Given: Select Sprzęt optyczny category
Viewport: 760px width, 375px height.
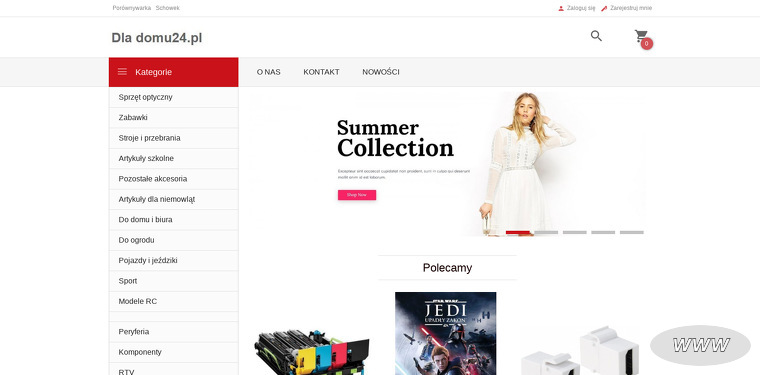Looking at the screenshot, I should click(x=174, y=97).
